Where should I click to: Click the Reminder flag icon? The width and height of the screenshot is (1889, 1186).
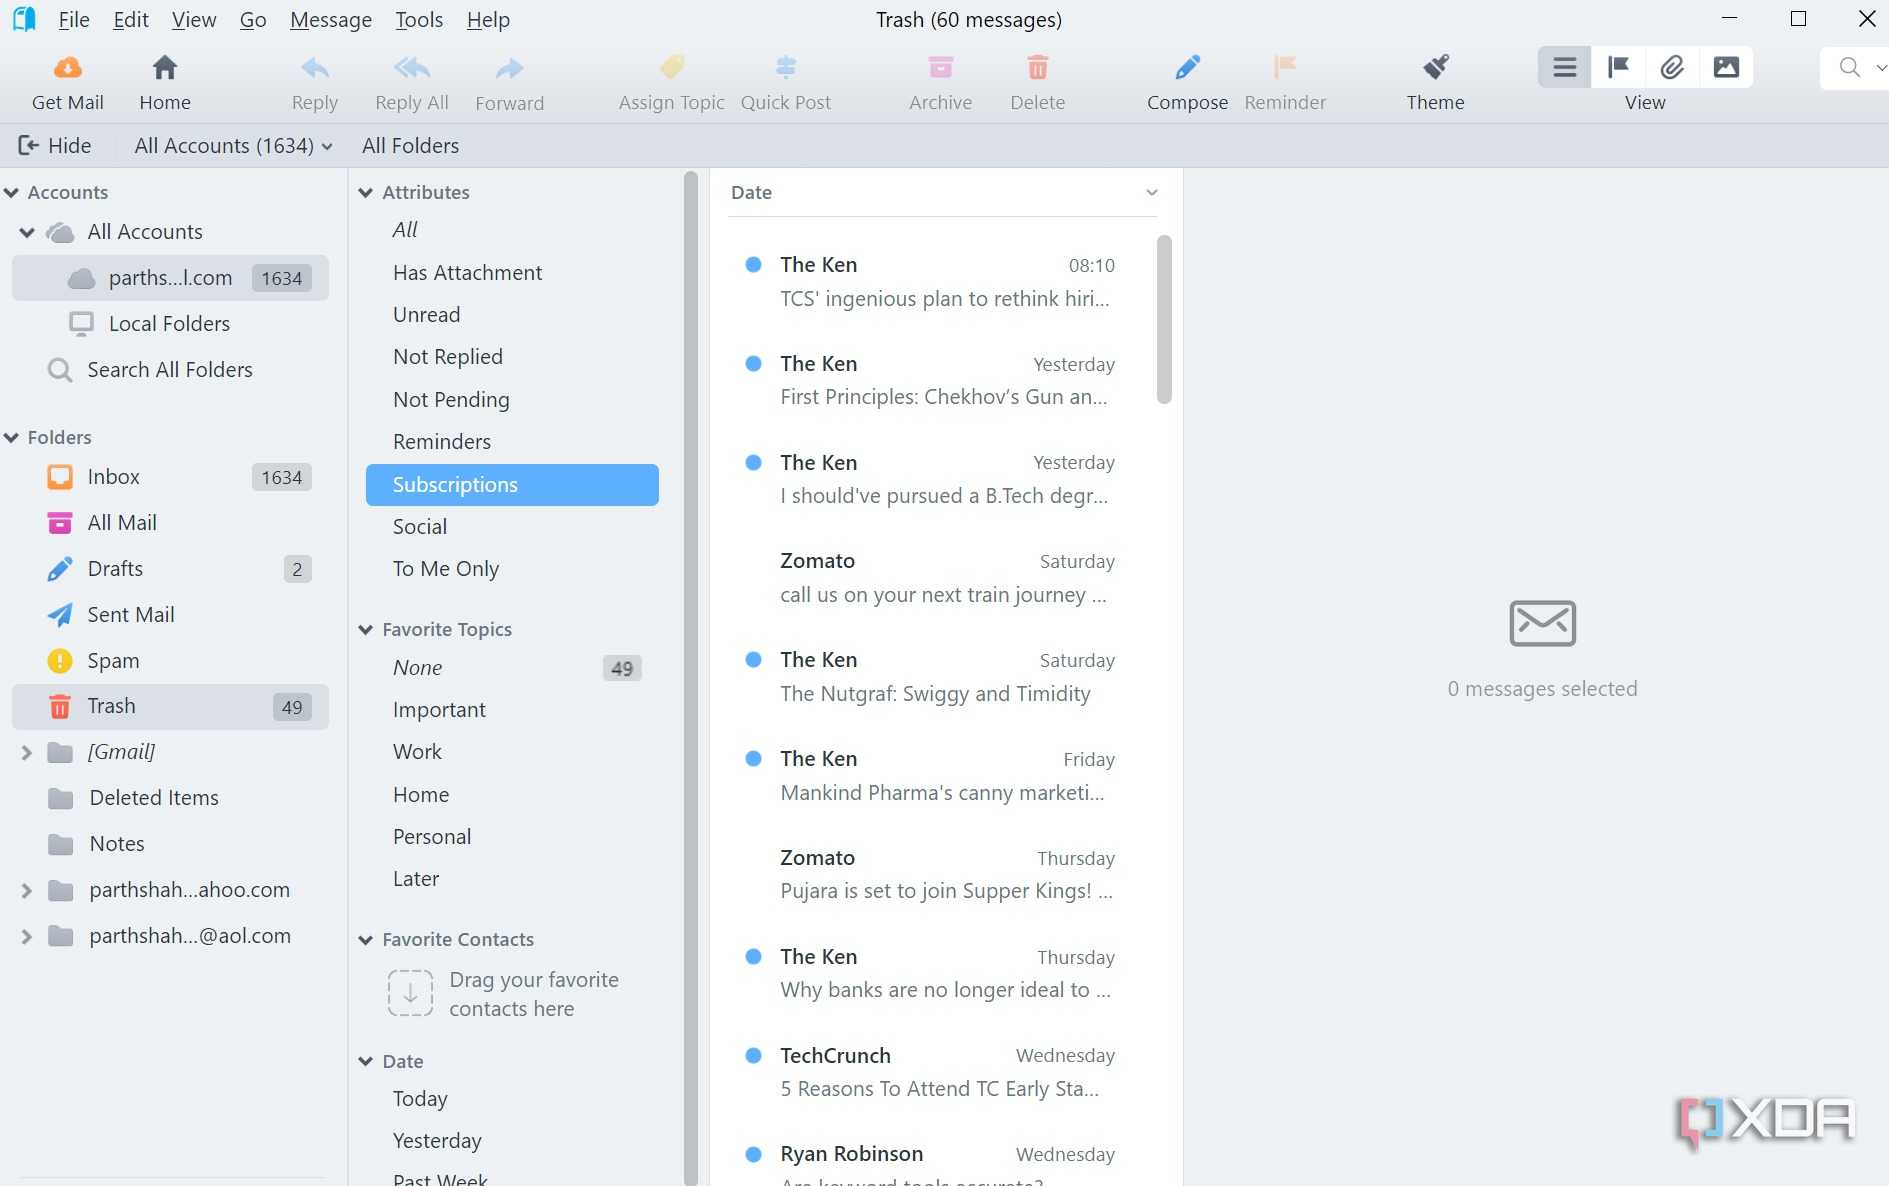[x=1285, y=67]
